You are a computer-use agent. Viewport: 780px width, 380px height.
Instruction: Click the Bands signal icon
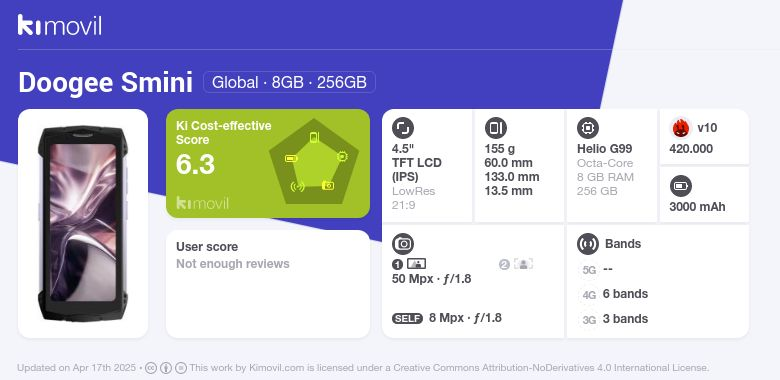point(588,244)
